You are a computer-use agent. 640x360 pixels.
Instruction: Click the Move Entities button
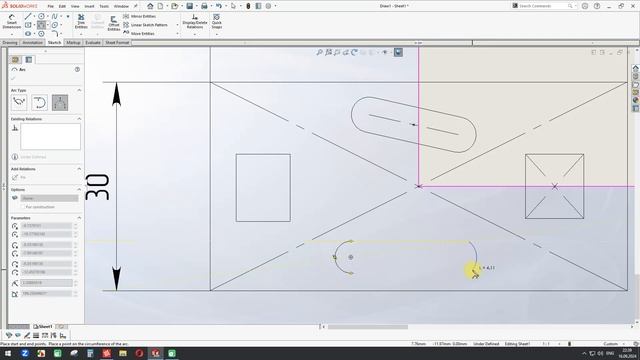(139, 33)
